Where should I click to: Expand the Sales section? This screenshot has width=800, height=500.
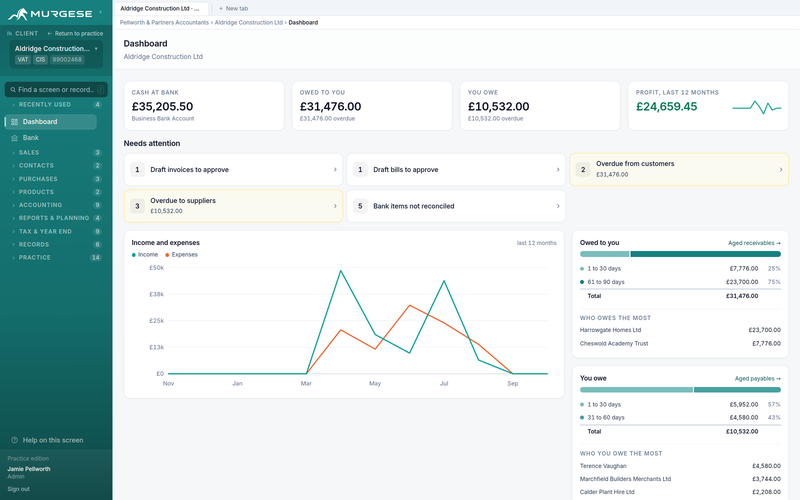pos(56,153)
